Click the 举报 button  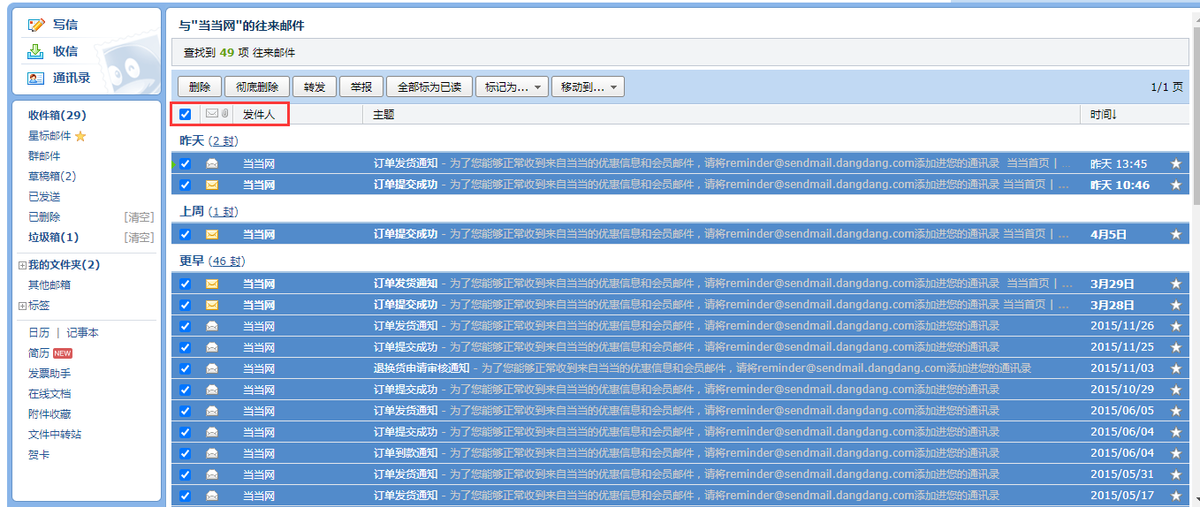coord(361,87)
